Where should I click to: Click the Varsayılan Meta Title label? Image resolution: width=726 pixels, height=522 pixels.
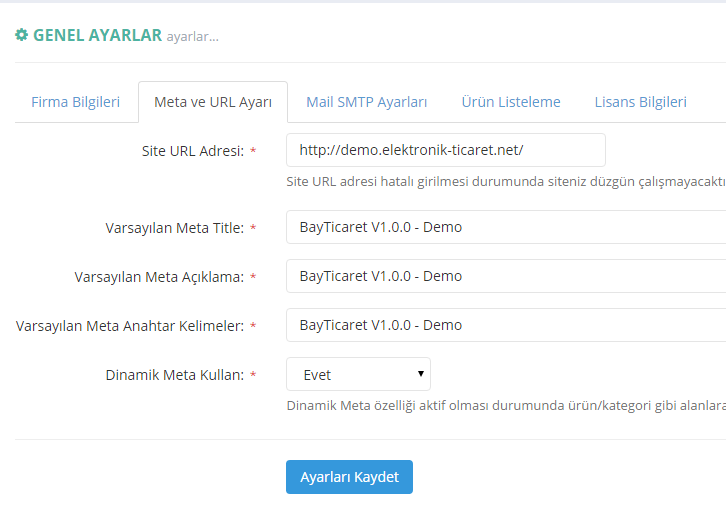point(174,228)
